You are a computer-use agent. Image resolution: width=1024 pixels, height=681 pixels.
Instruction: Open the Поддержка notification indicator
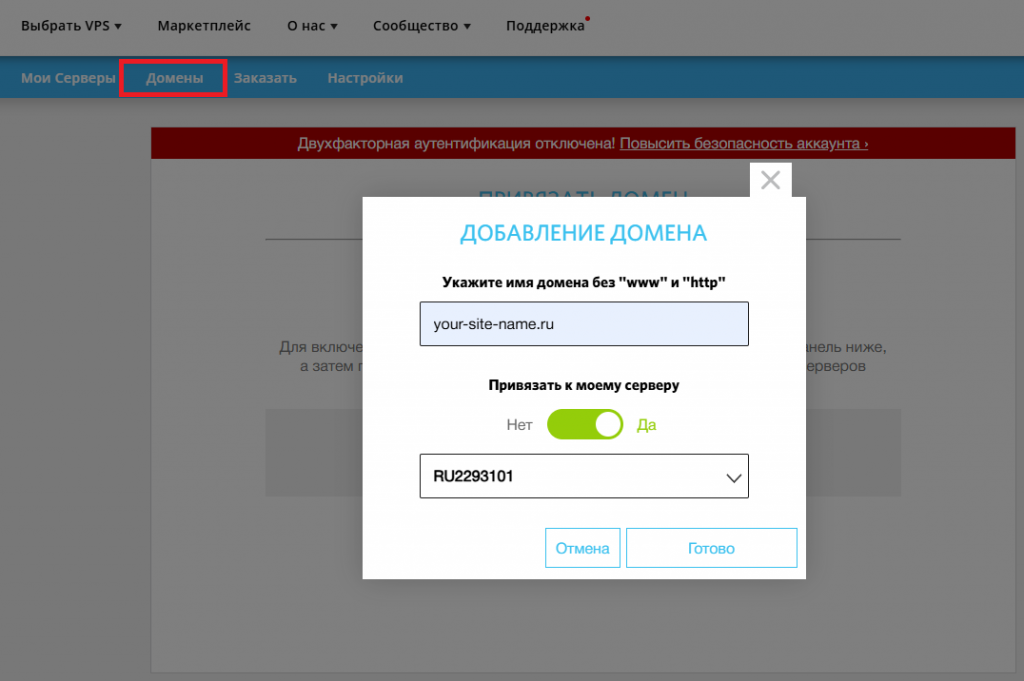pos(588,17)
